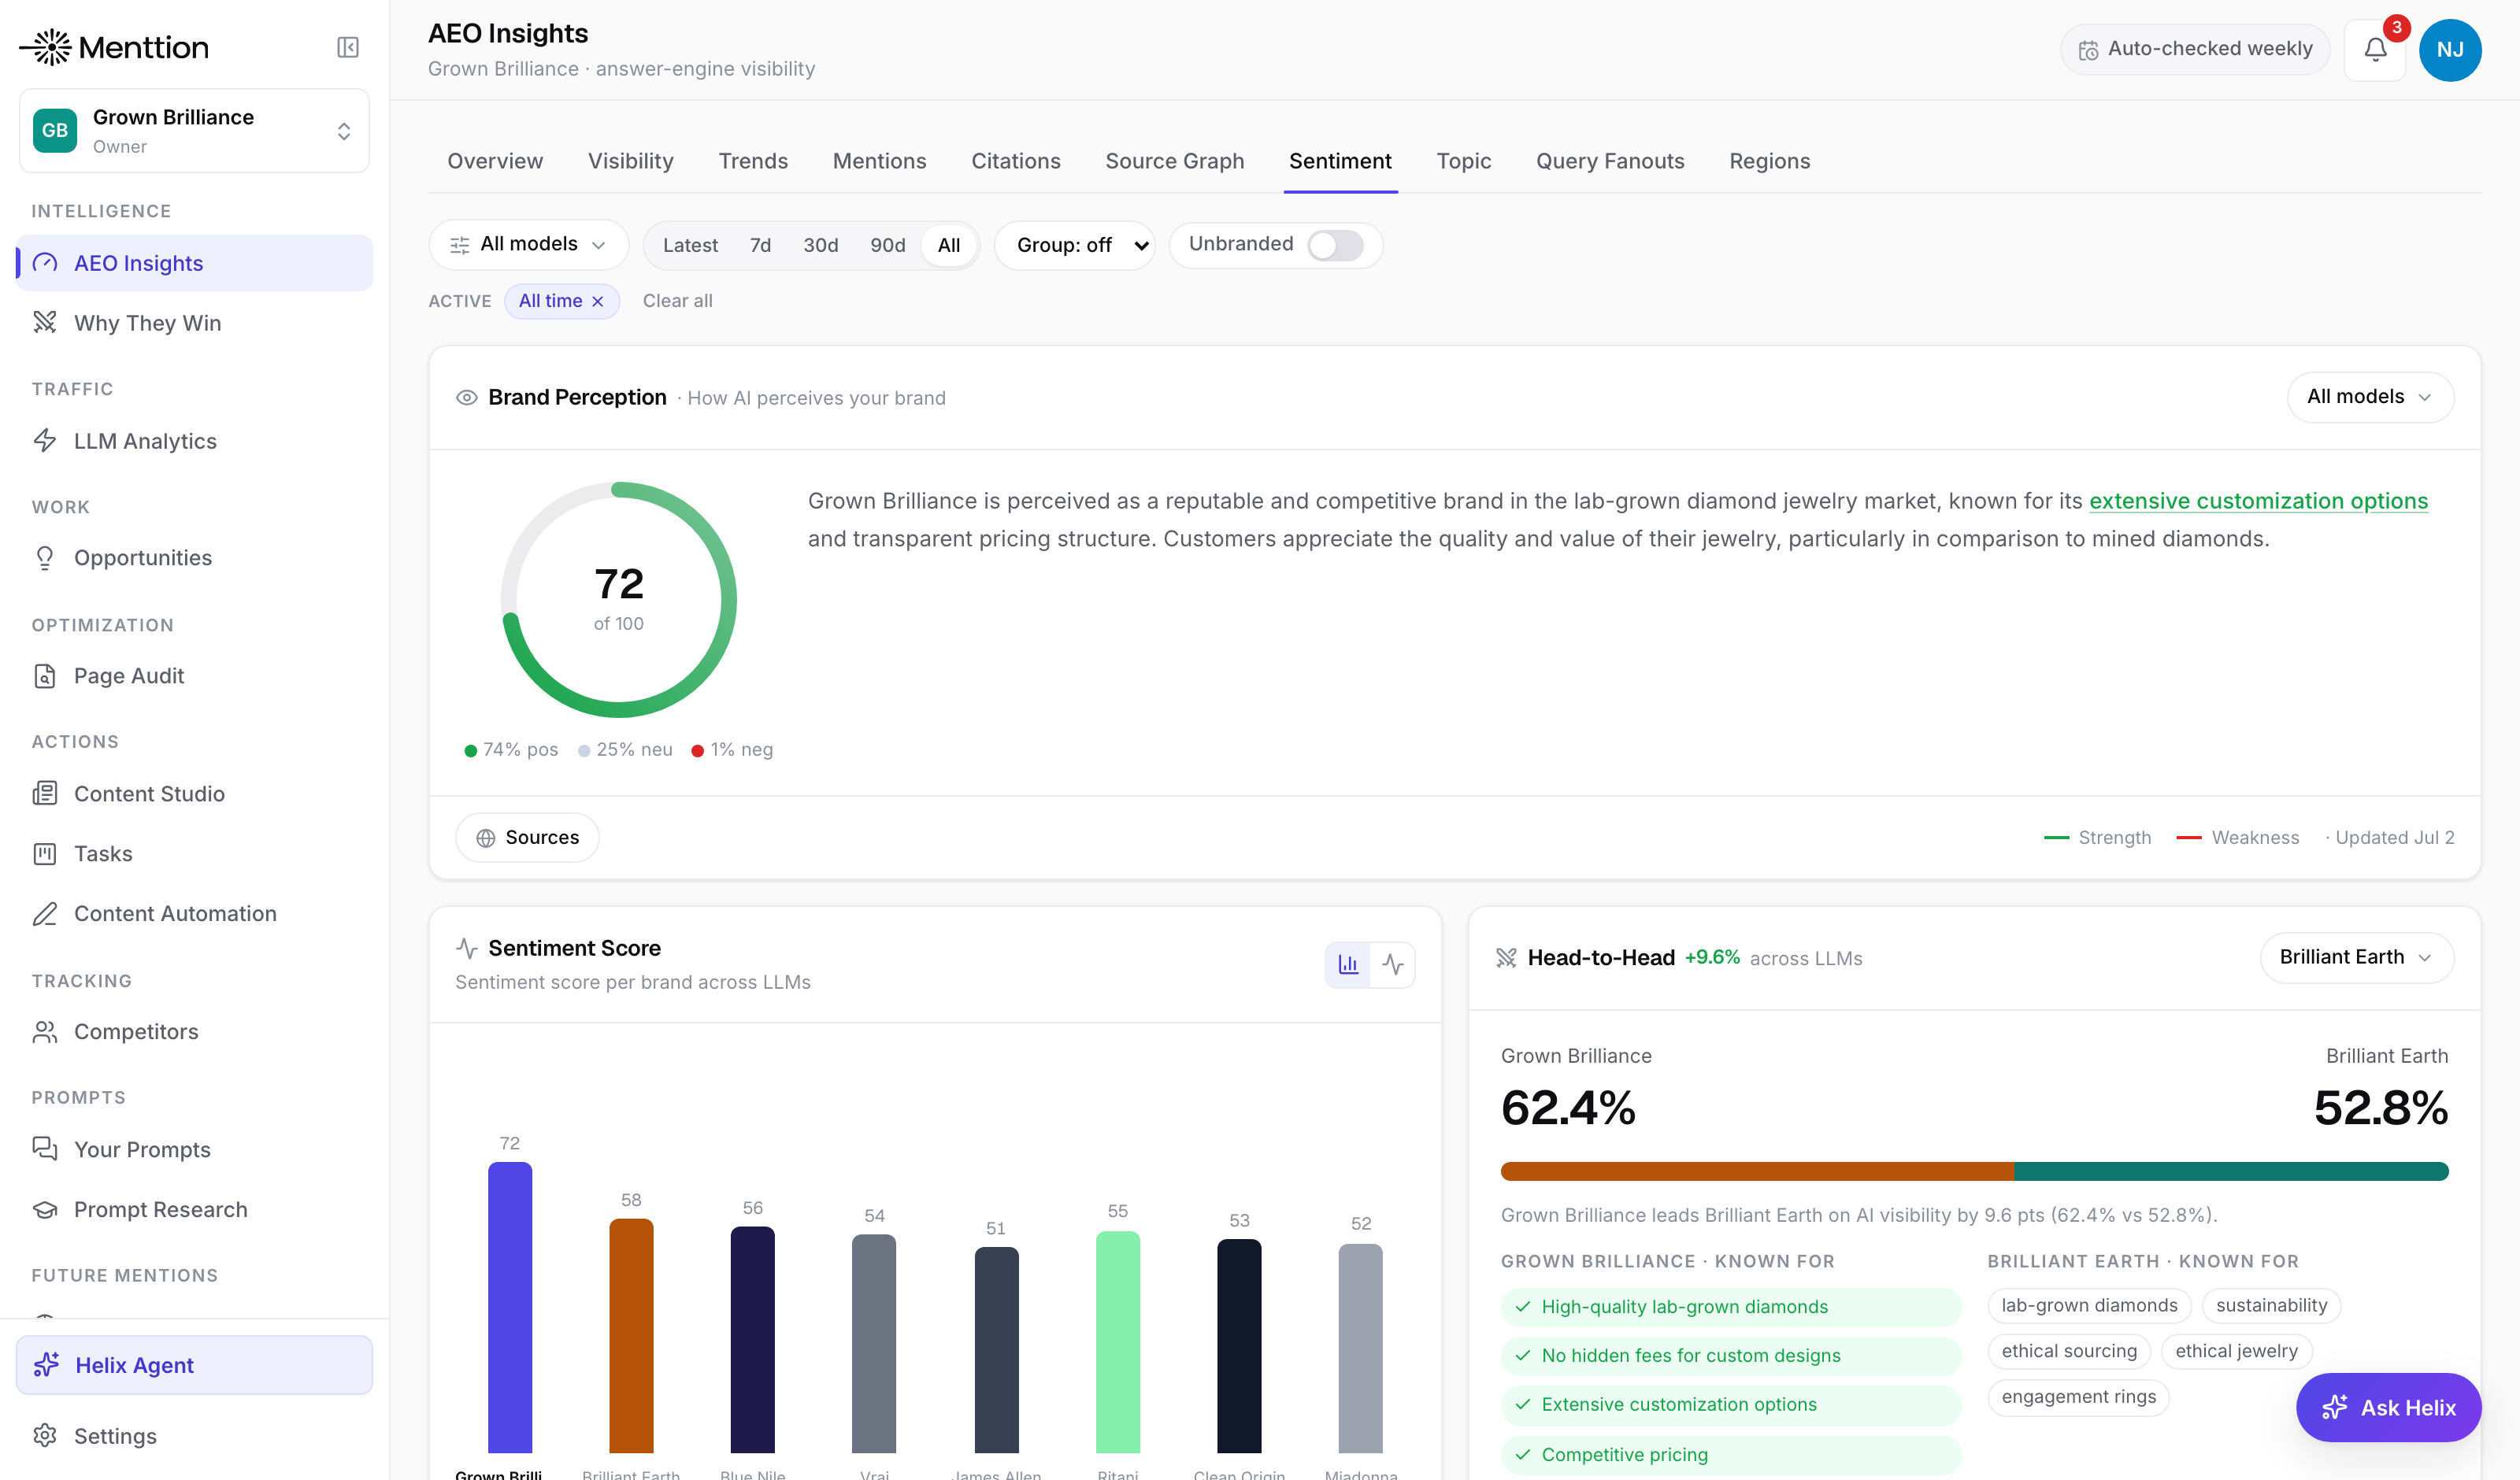This screenshot has width=2520, height=1480.
Task: Switch to Source Graph tab
Action: [x=1174, y=161]
